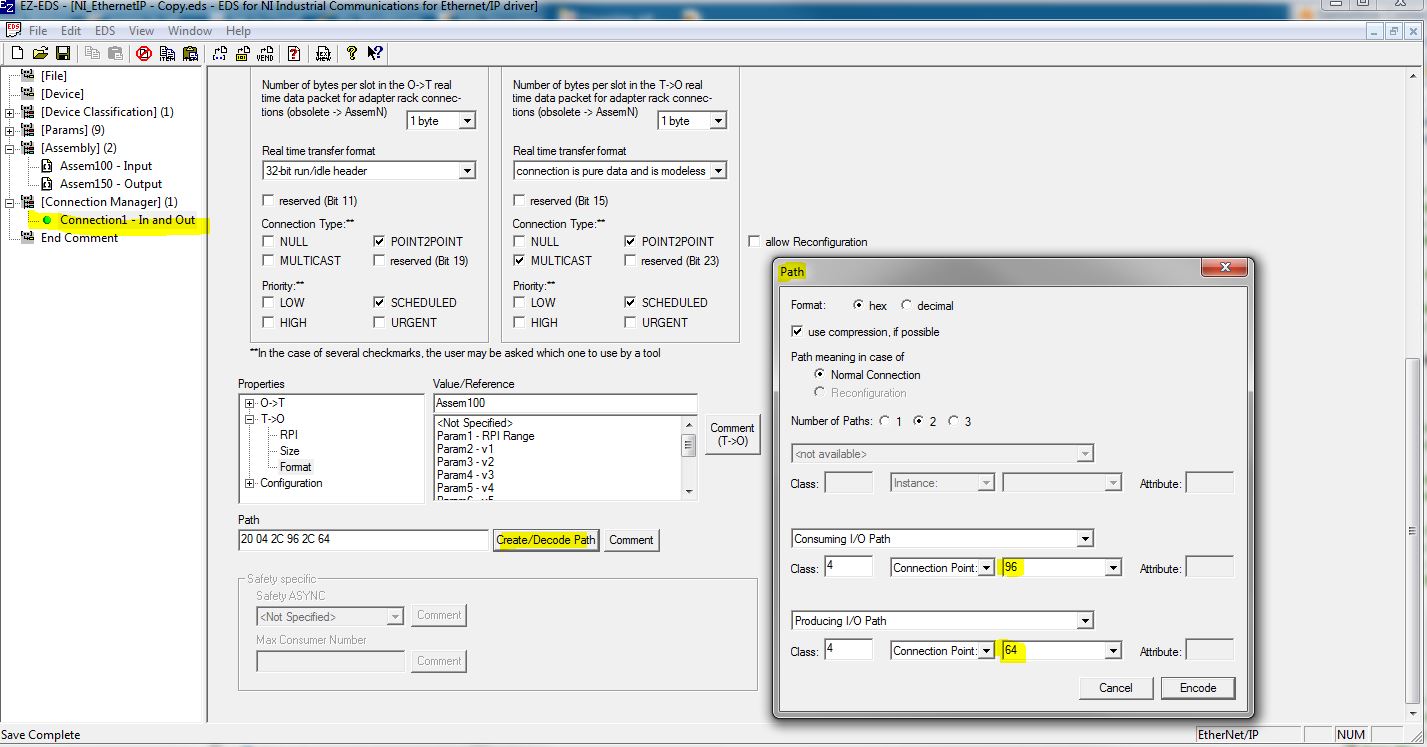Select the End Comment tree node
Screen dimensions: 1427x747
(x=79, y=238)
